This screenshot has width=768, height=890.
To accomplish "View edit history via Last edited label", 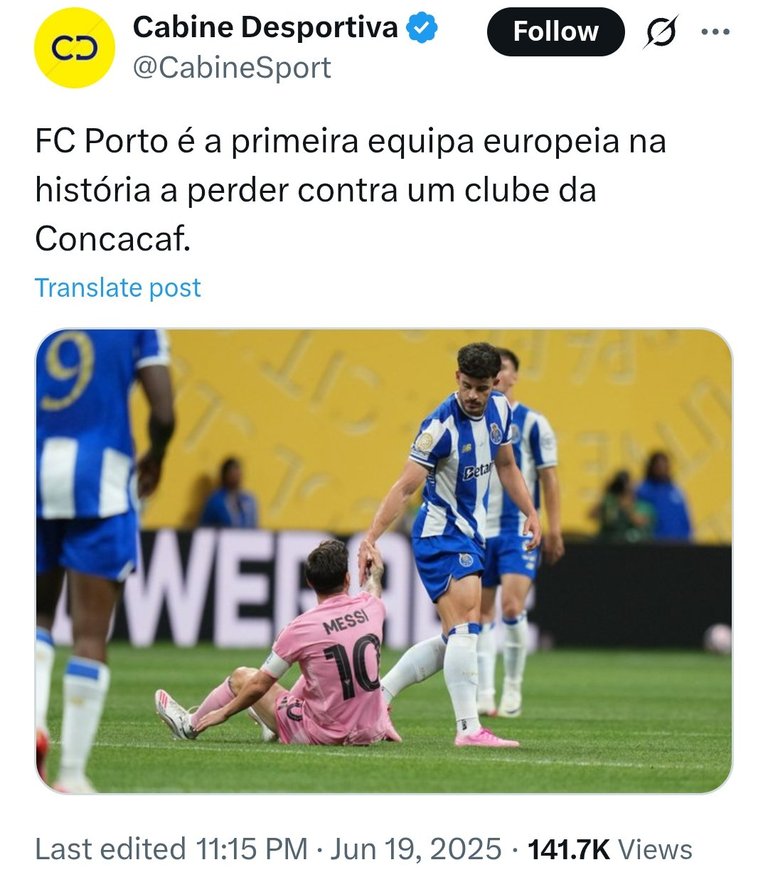I will coord(110,850).
